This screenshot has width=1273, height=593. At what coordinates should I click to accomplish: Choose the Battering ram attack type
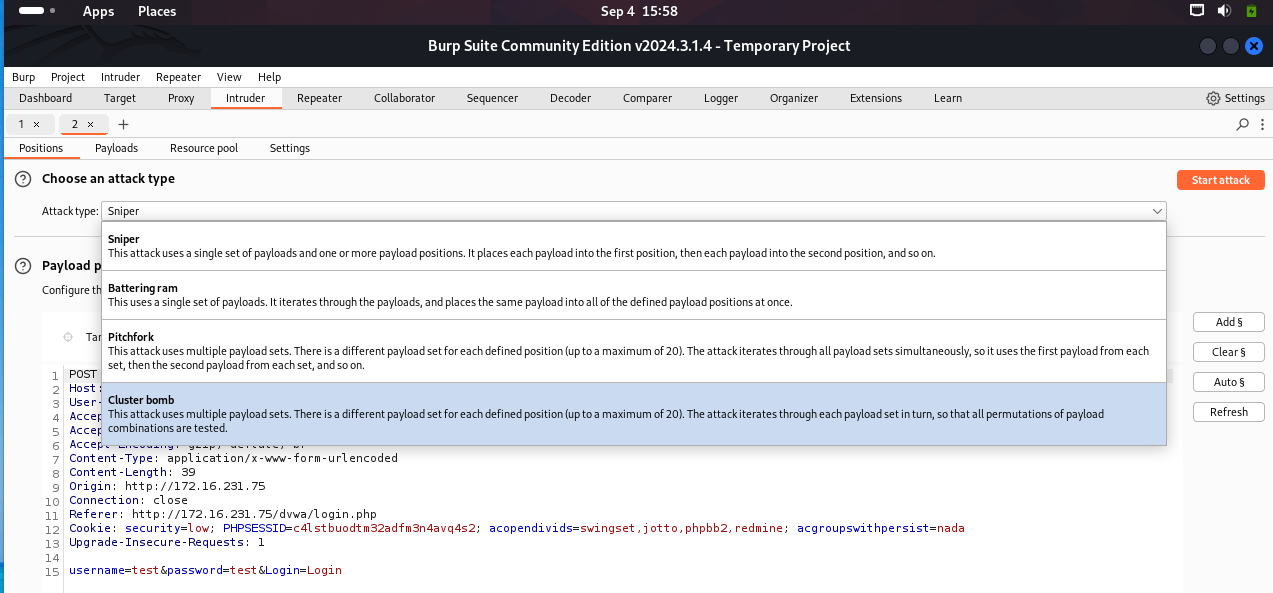pos(634,295)
